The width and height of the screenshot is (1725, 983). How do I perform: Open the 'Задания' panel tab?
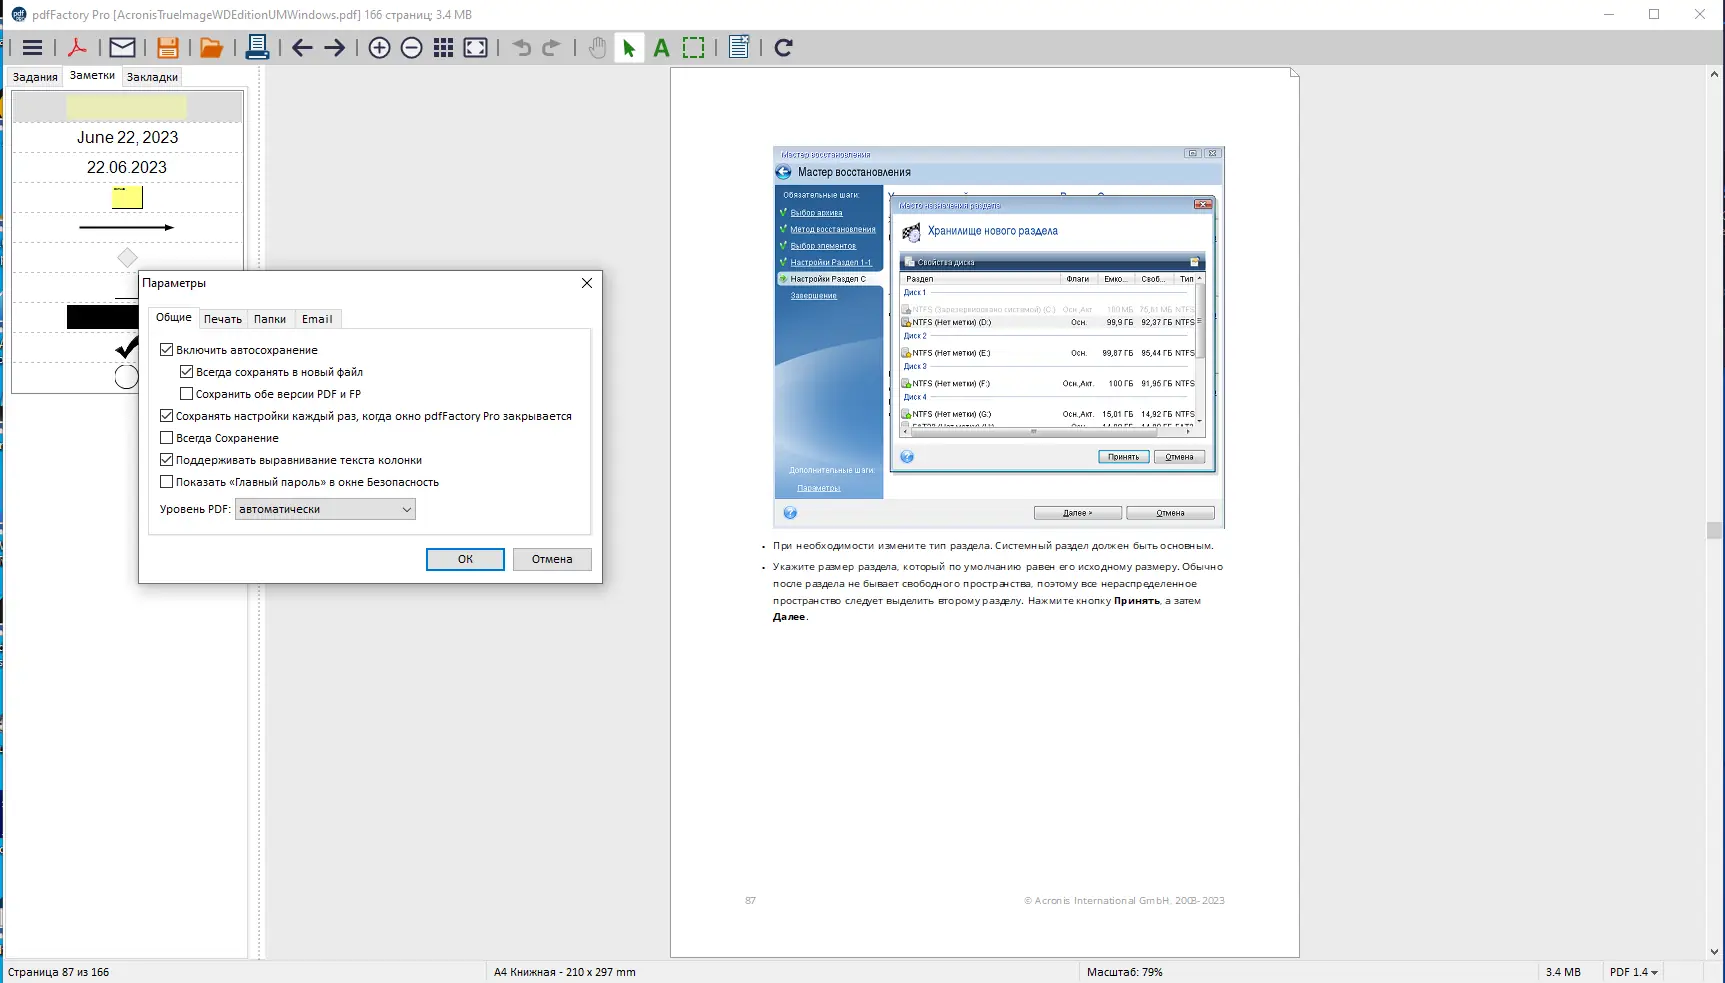point(35,77)
